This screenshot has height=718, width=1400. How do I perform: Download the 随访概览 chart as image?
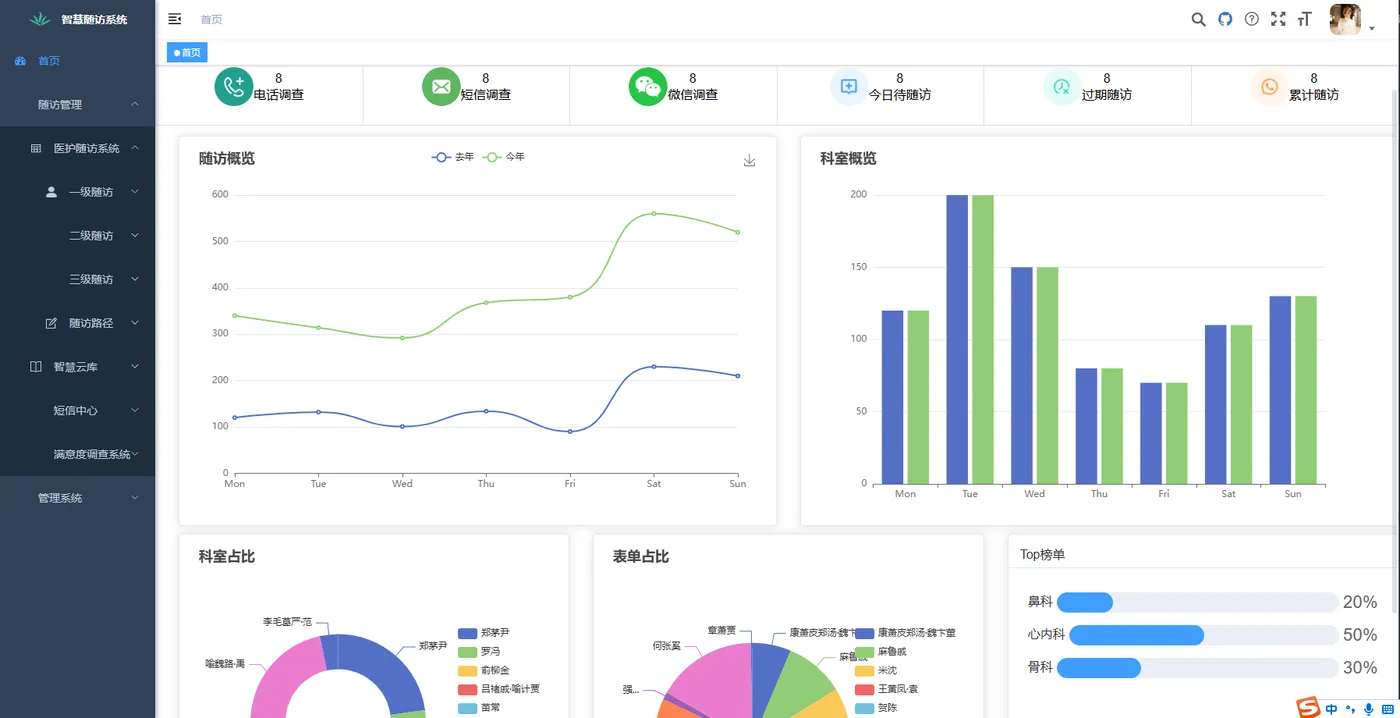point(749,161)
